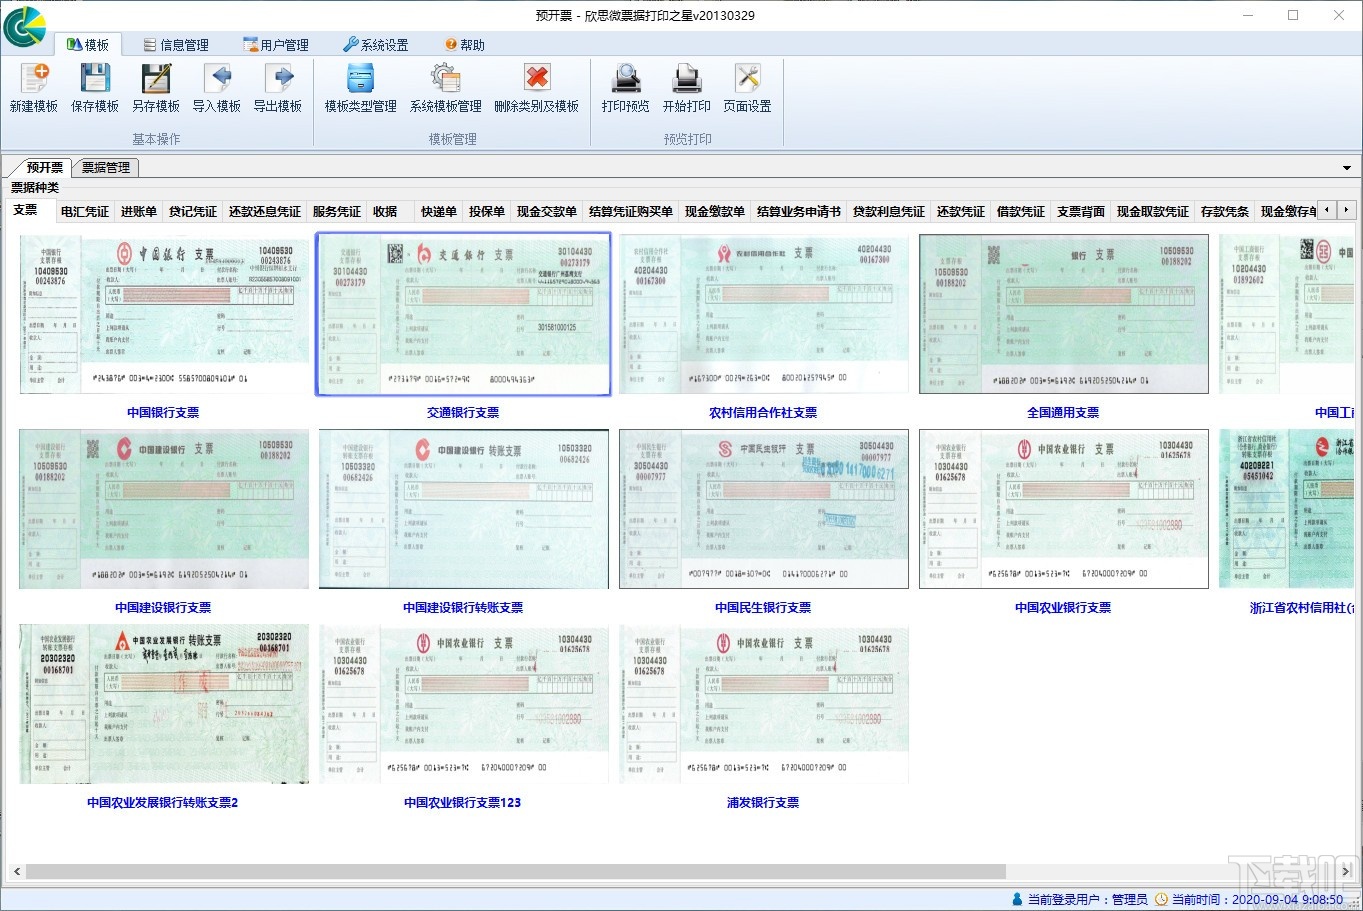
Task: Click the 导出模板 export icon
Action: (x=278, y=80)
